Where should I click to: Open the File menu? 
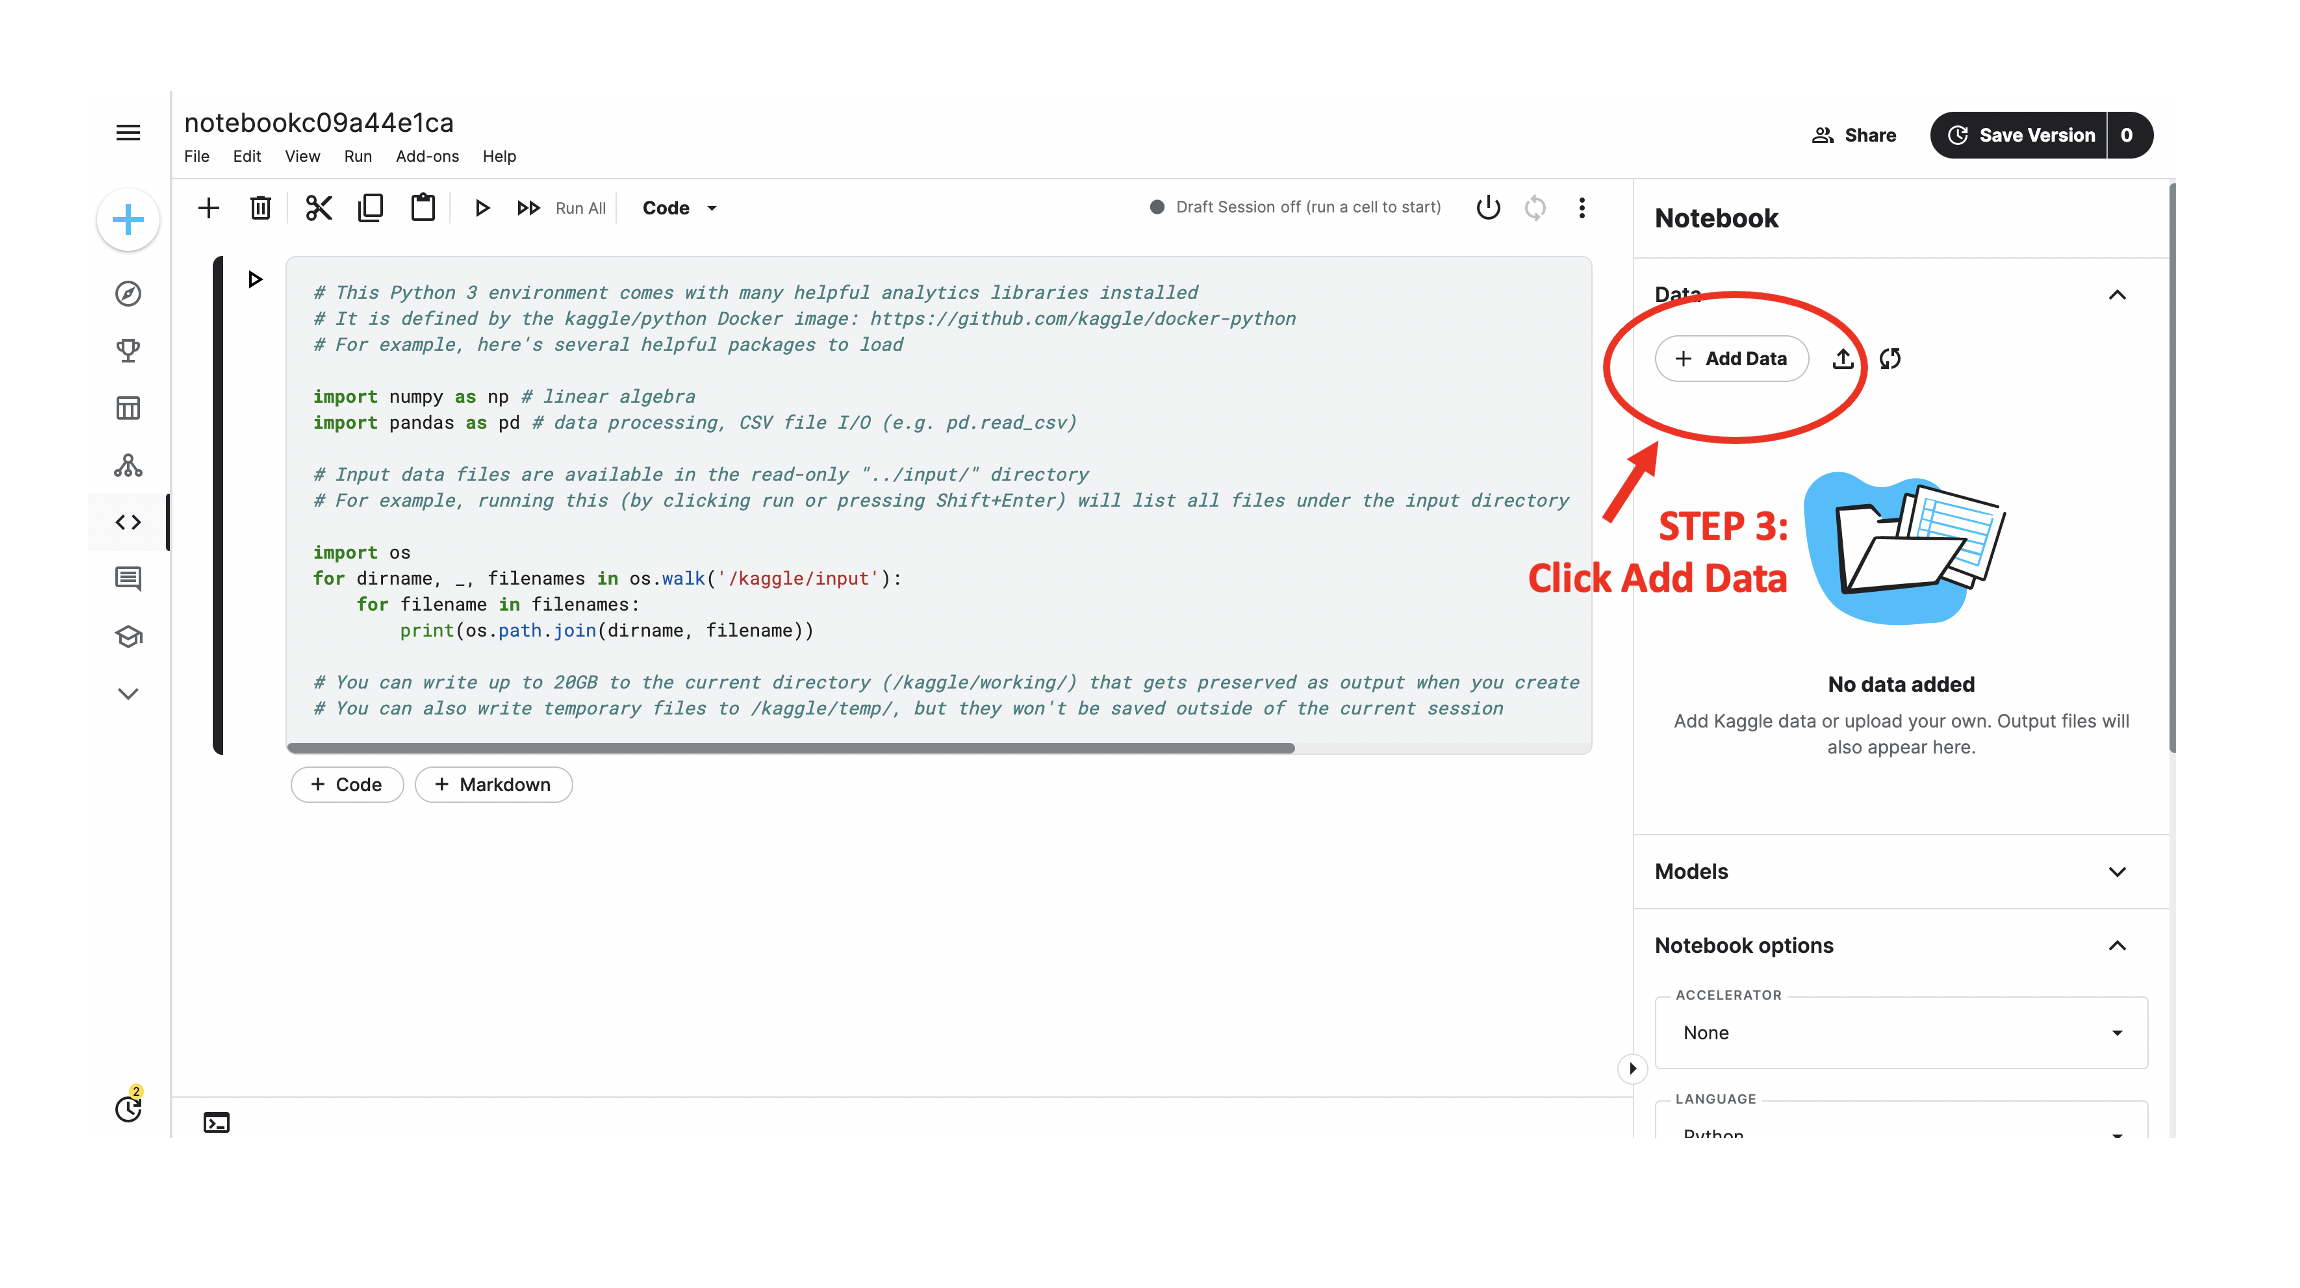[x=196, y=157]
